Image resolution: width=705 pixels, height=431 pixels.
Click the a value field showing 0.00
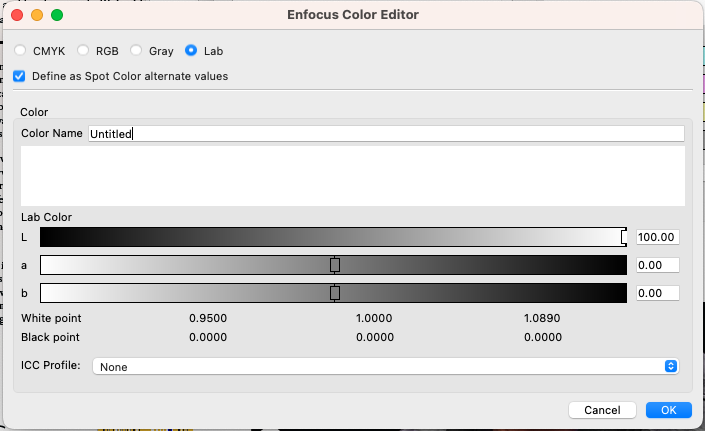click(658, 265)
